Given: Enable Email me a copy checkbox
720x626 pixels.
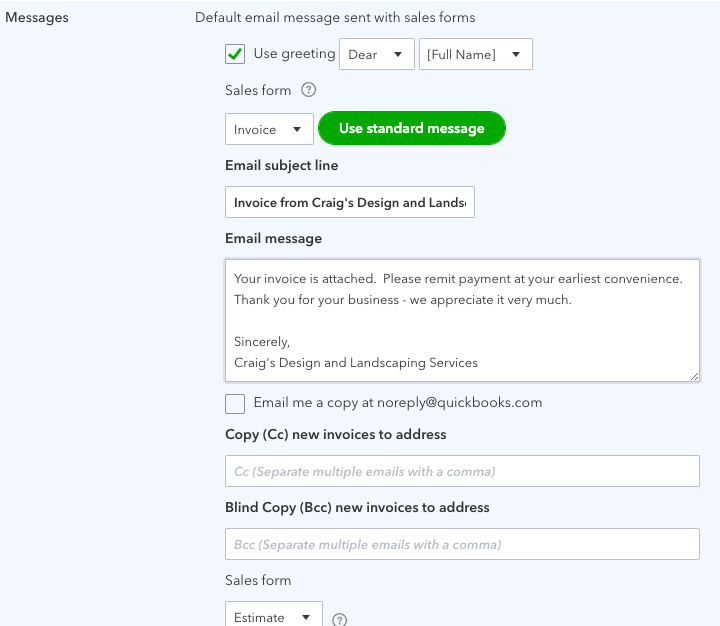Looking at the screenshot, I should tap(235, 403).
